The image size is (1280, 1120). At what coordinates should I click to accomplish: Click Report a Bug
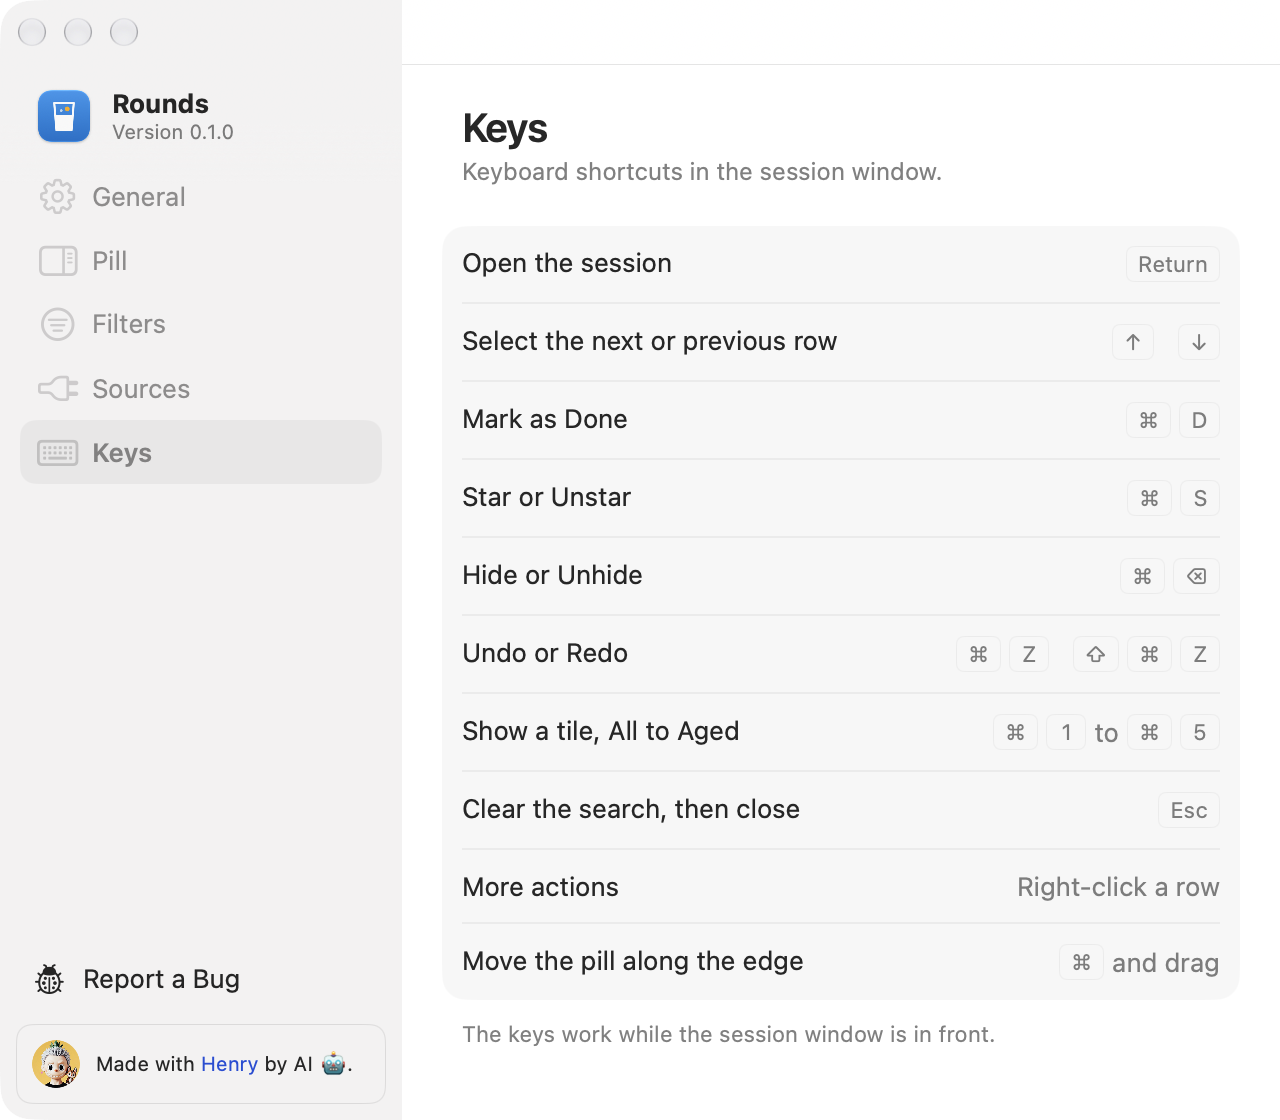click(137, 979)
